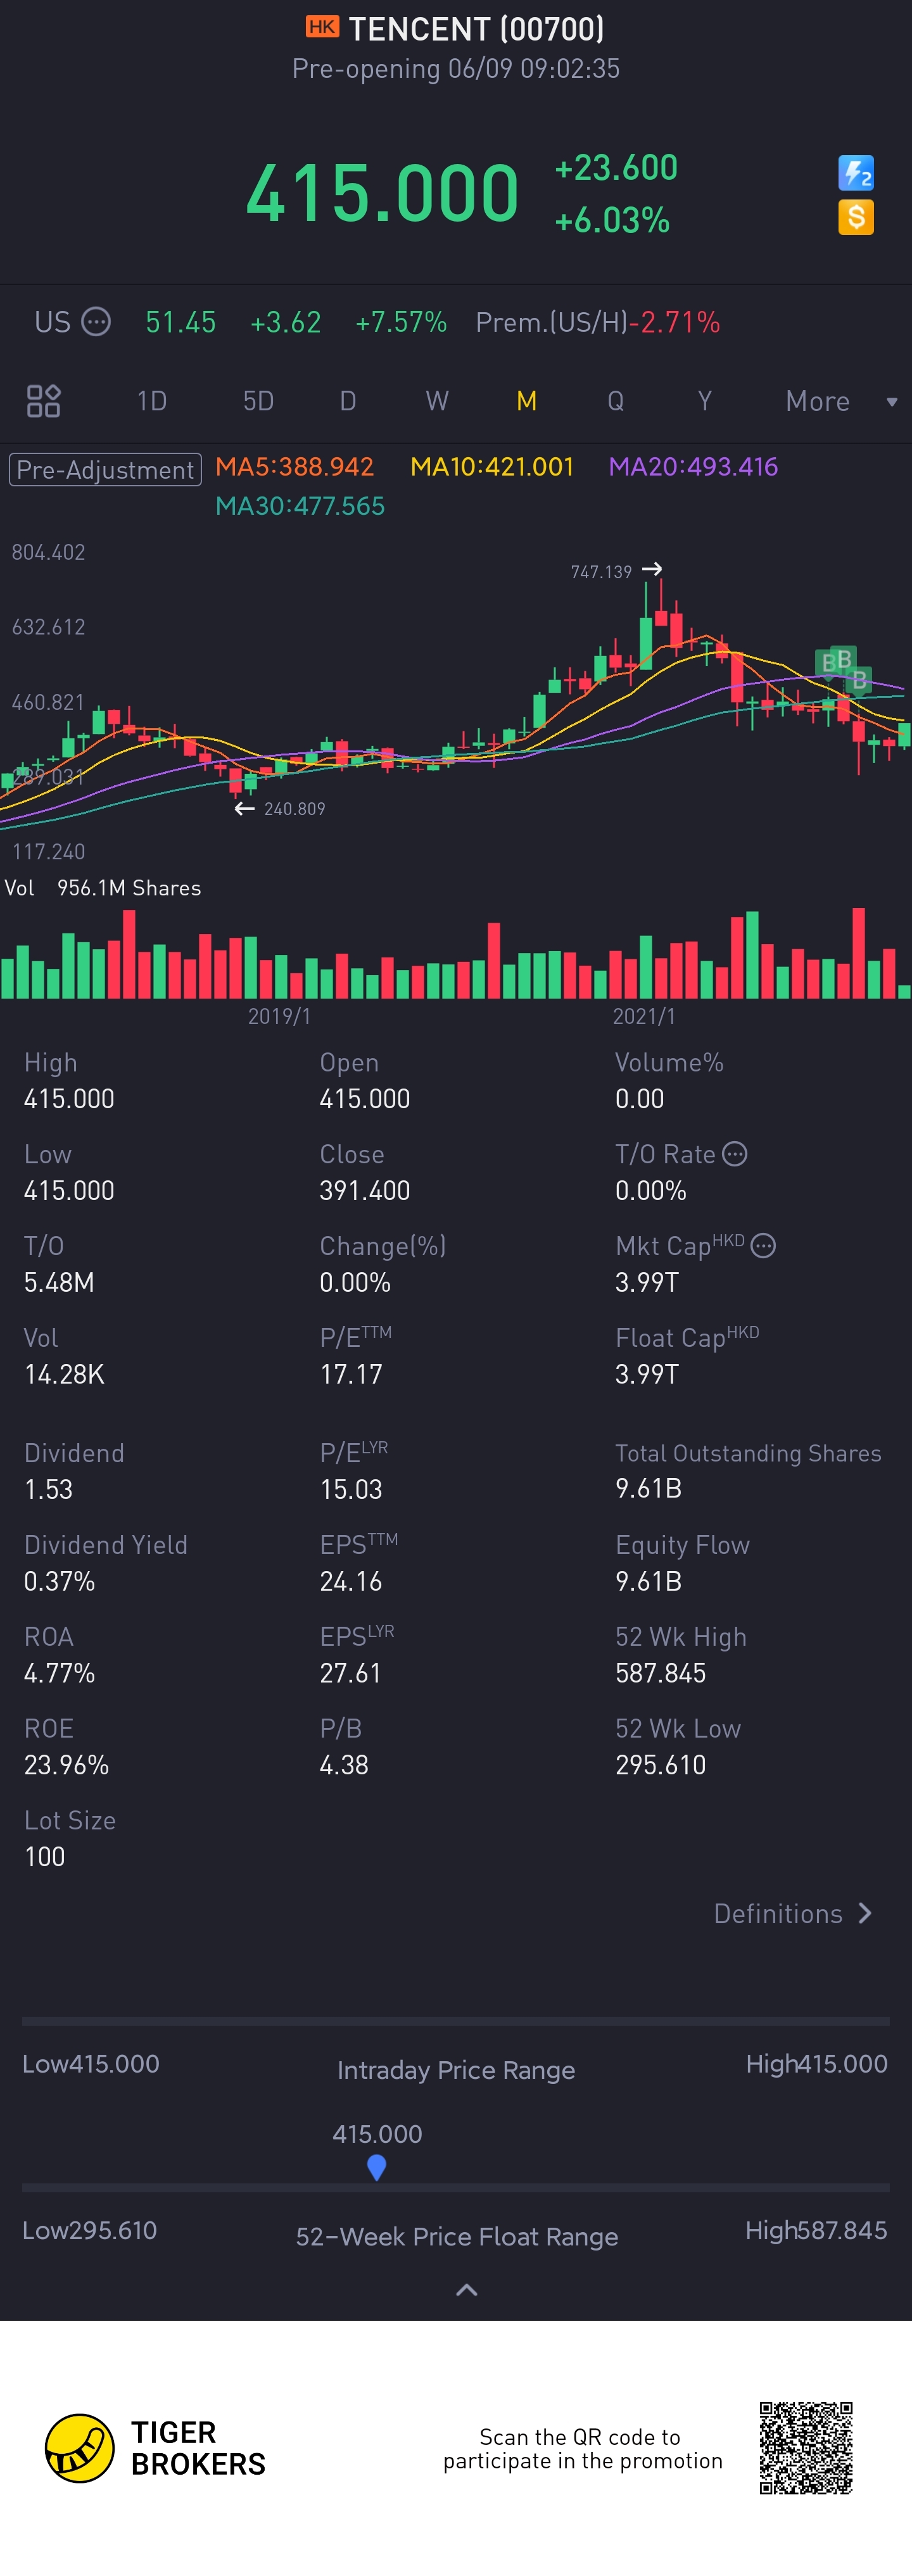Viewport: 912px width, 2576px height.
Task: Toggle the Pre-Adjustment price mode
Action: click(105, 469)
